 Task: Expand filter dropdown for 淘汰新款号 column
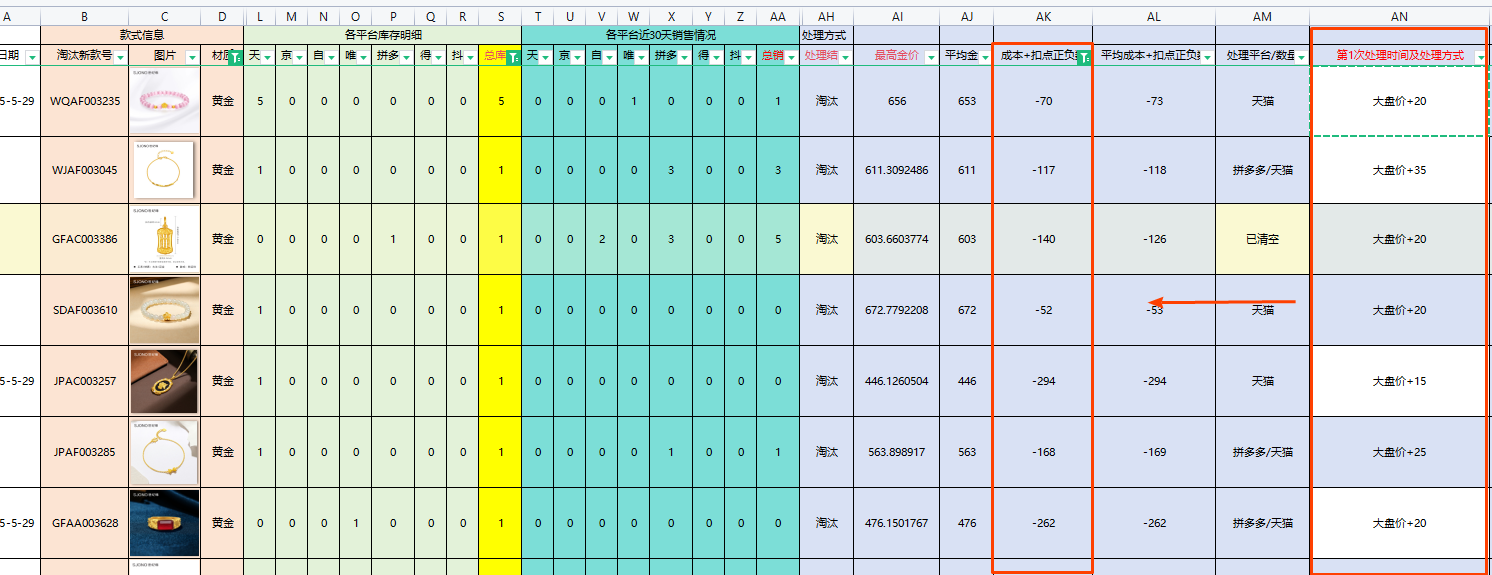(120, 58)
